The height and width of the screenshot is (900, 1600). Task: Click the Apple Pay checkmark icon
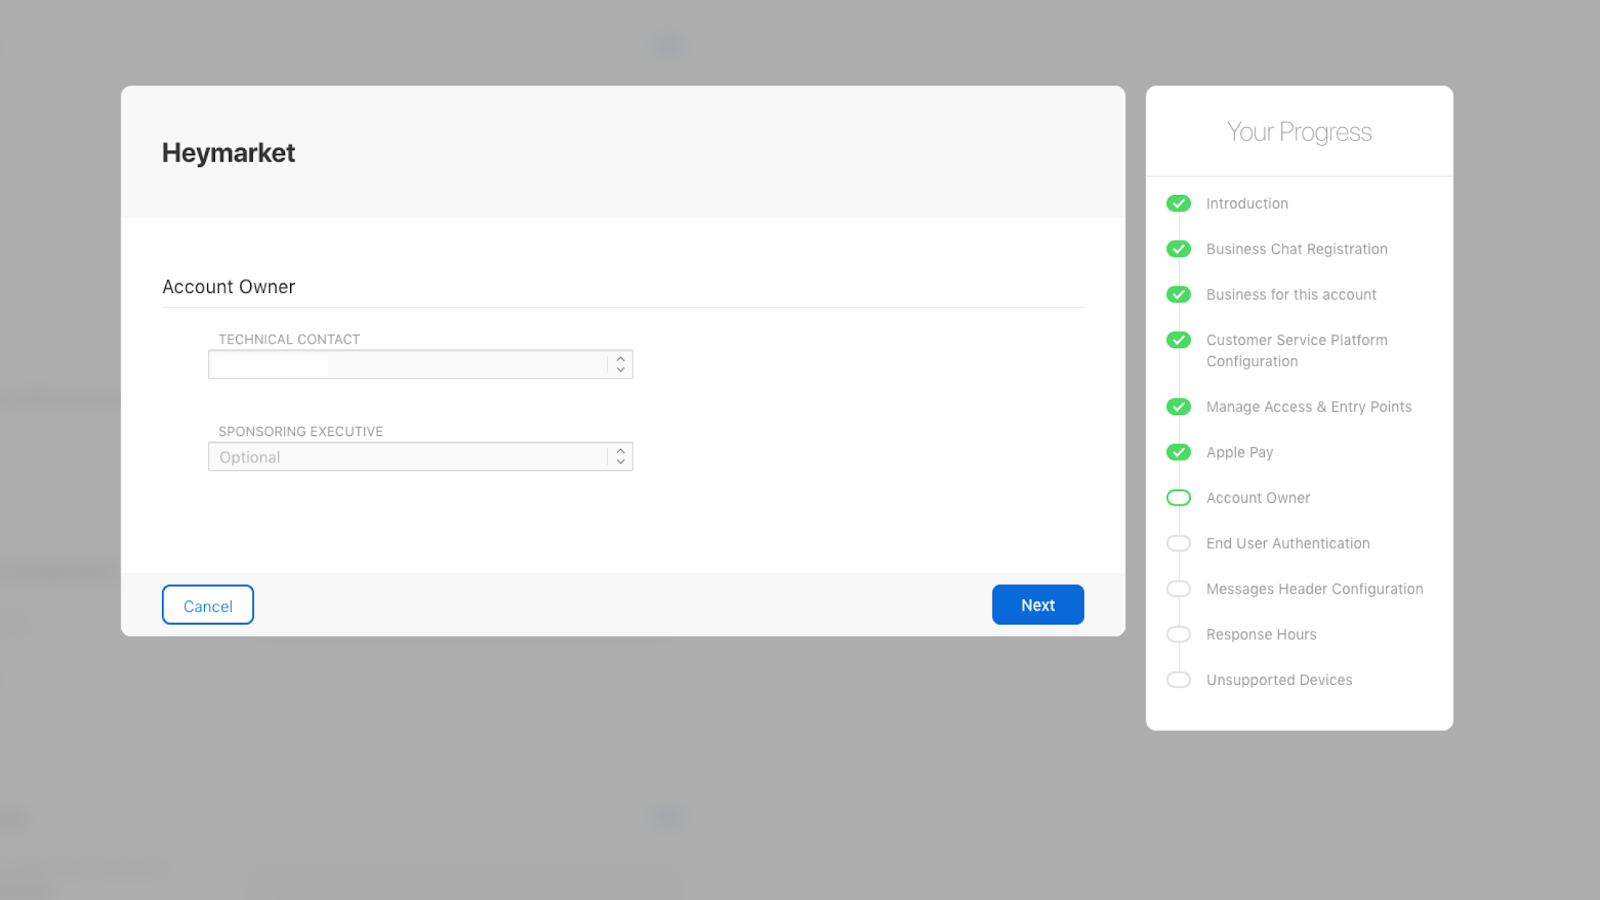click(1179, 452)
